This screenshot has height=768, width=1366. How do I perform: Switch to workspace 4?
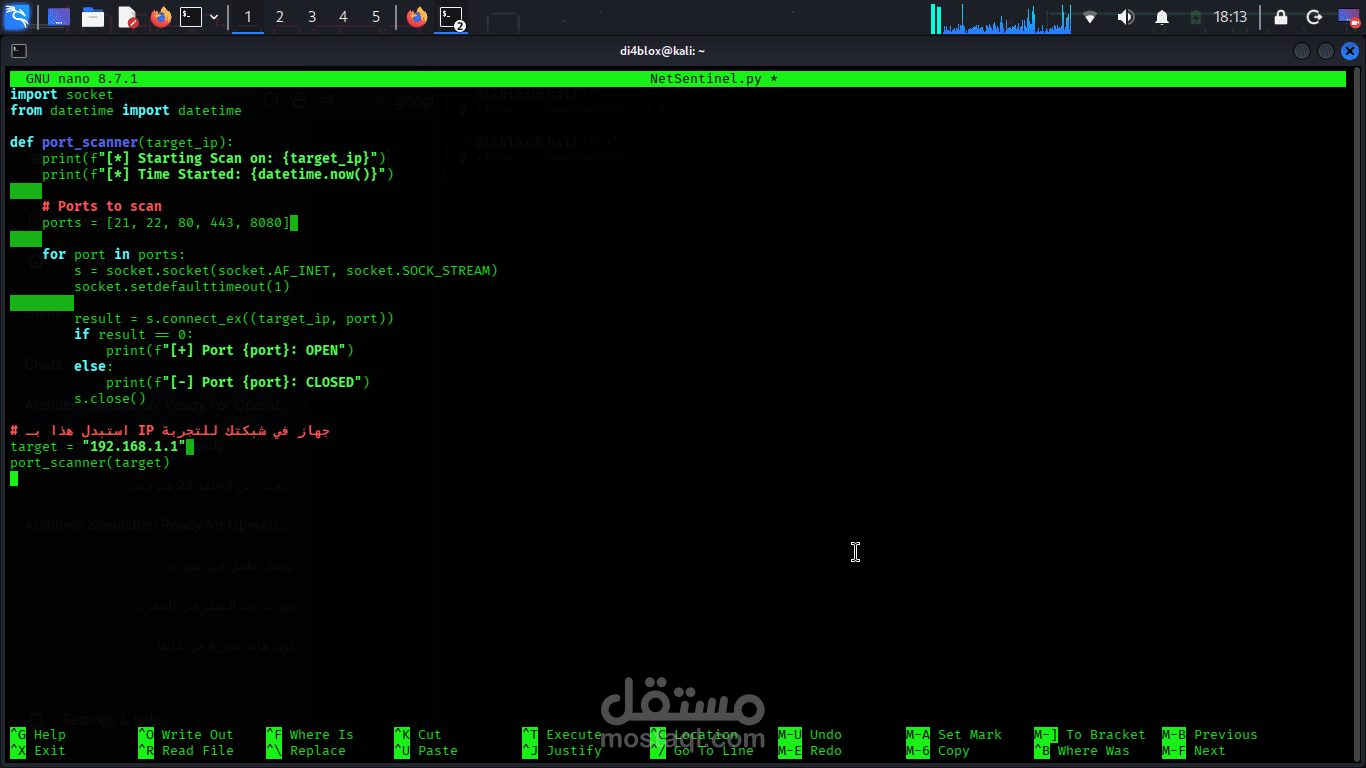click(x=344, y=17)
